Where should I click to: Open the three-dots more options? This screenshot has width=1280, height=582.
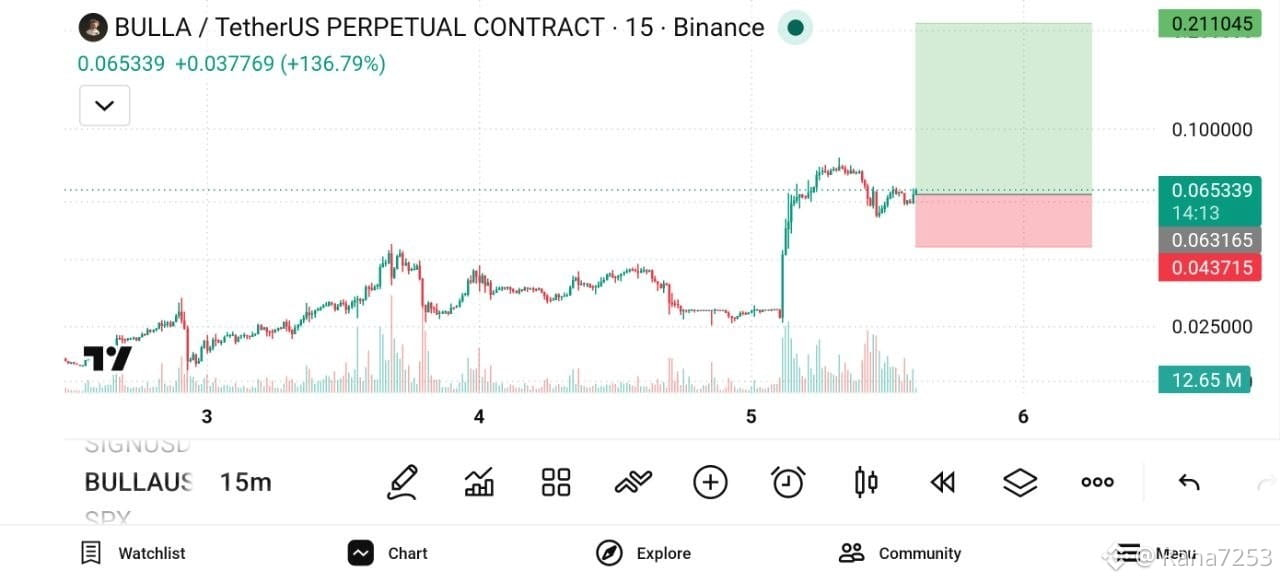(x=1097, y=482)
